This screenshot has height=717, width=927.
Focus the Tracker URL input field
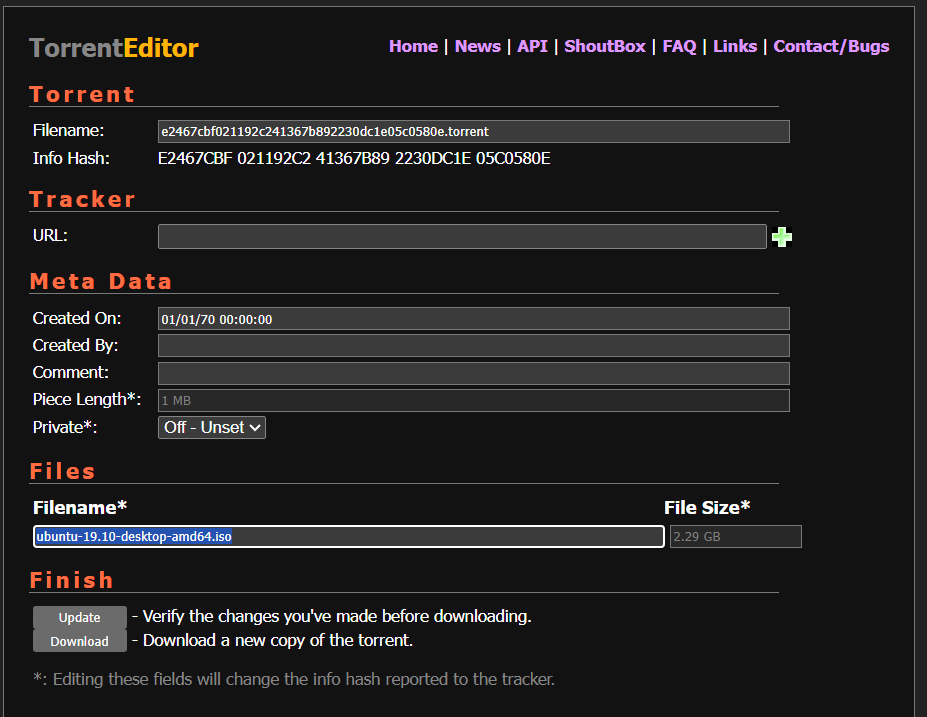pyautogui.click(x=462, y=237)
